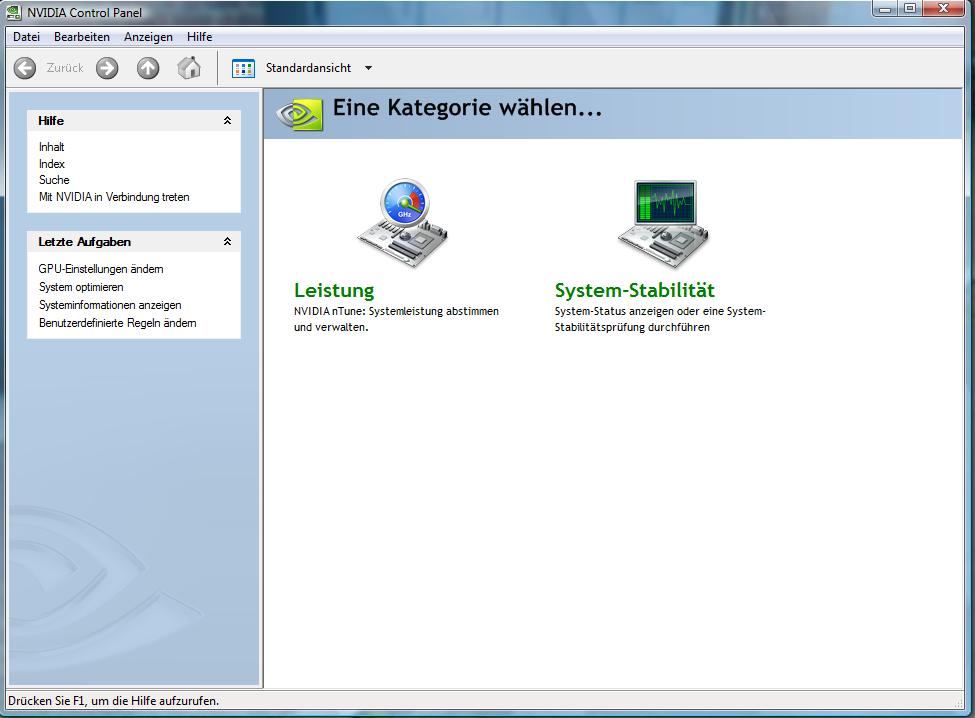This screenshot has height=718, width=975.
Task: Open System optimieren task
Action: pyautogui.click(x=81, y=287)
